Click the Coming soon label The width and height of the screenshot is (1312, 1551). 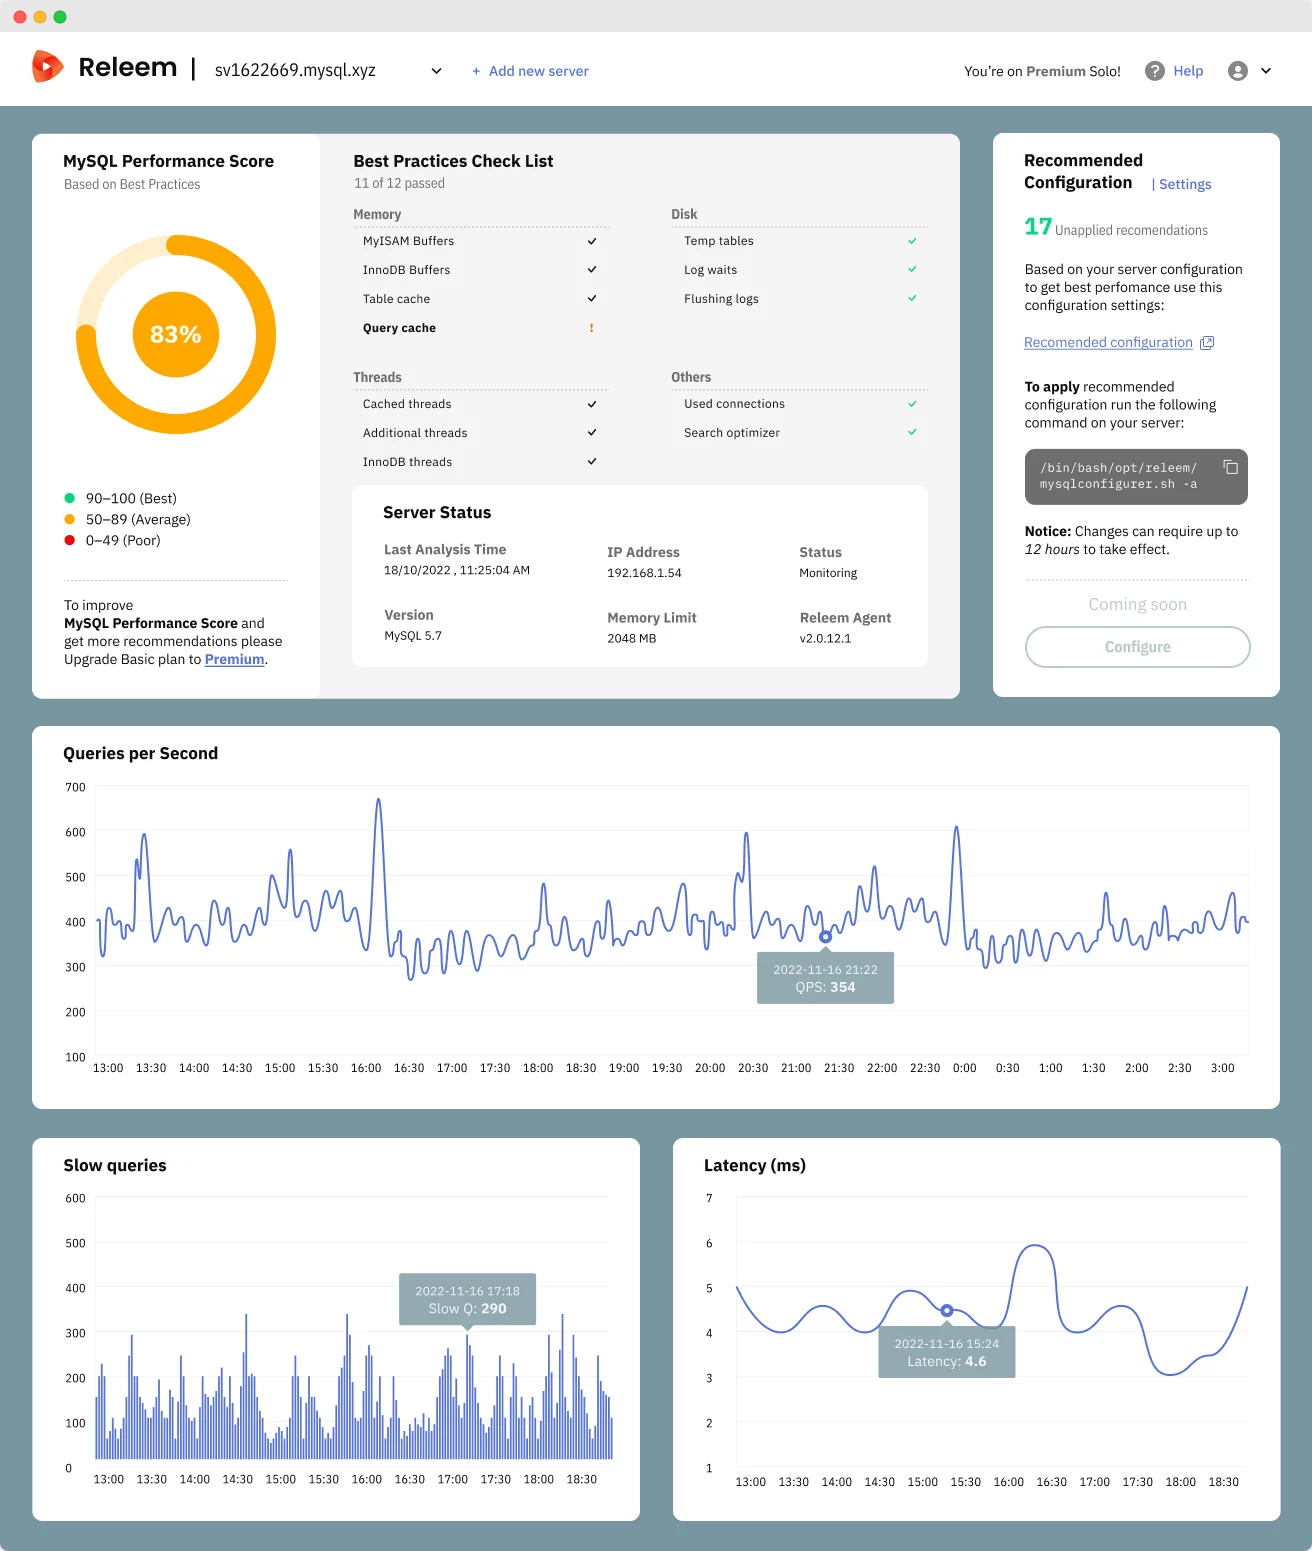(1137, 604)
